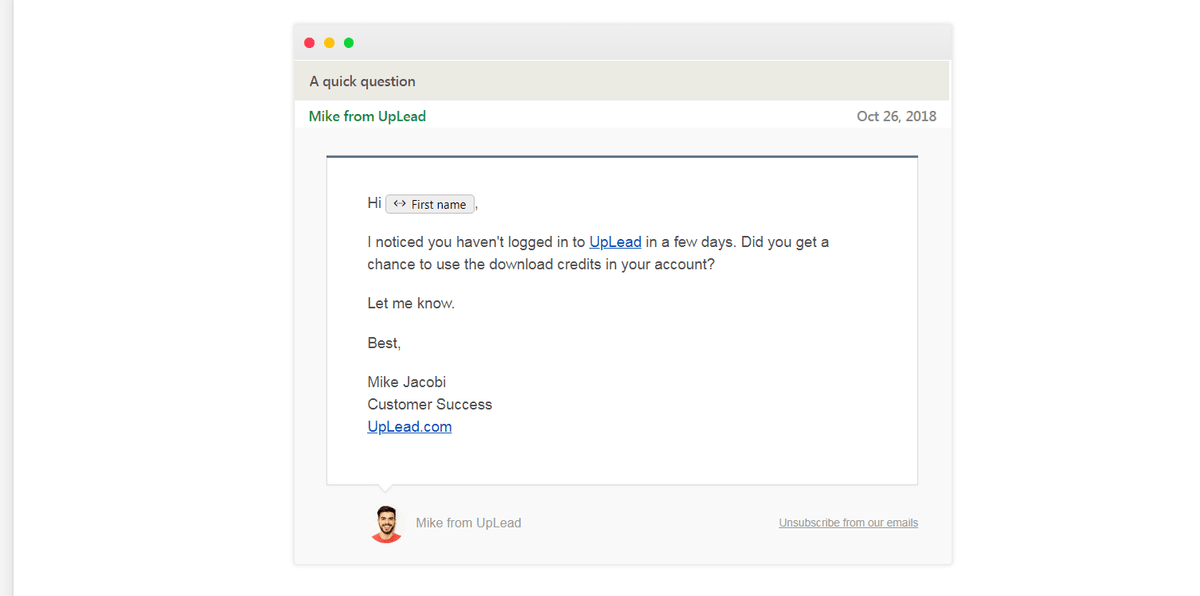Click the Mike Jacobi signature name
The width and height of the screenshot is (1200, 596).
pyautogui.click(x=407, y=382)
